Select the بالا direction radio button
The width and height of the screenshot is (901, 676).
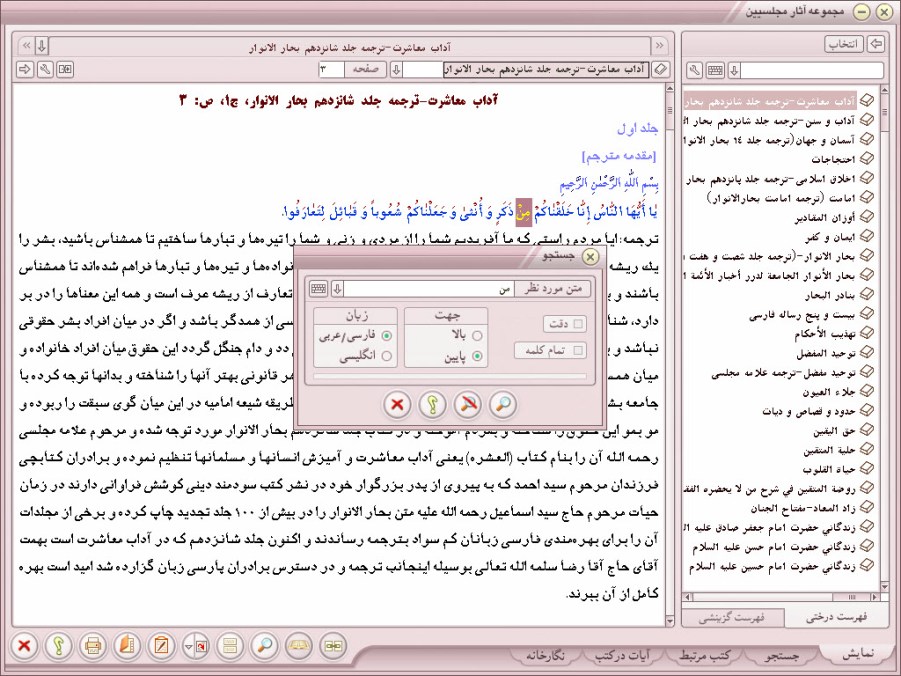pyautogui.click(x=477, y=335)
